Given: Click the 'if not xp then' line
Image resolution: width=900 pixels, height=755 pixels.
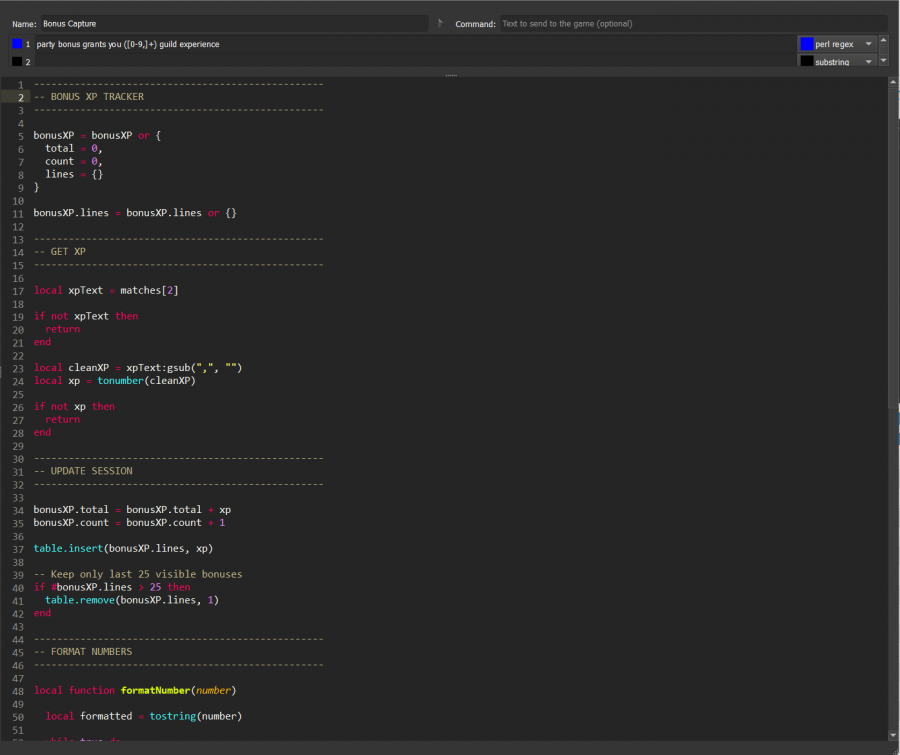Looking at the screenshot, I should 74,406.
